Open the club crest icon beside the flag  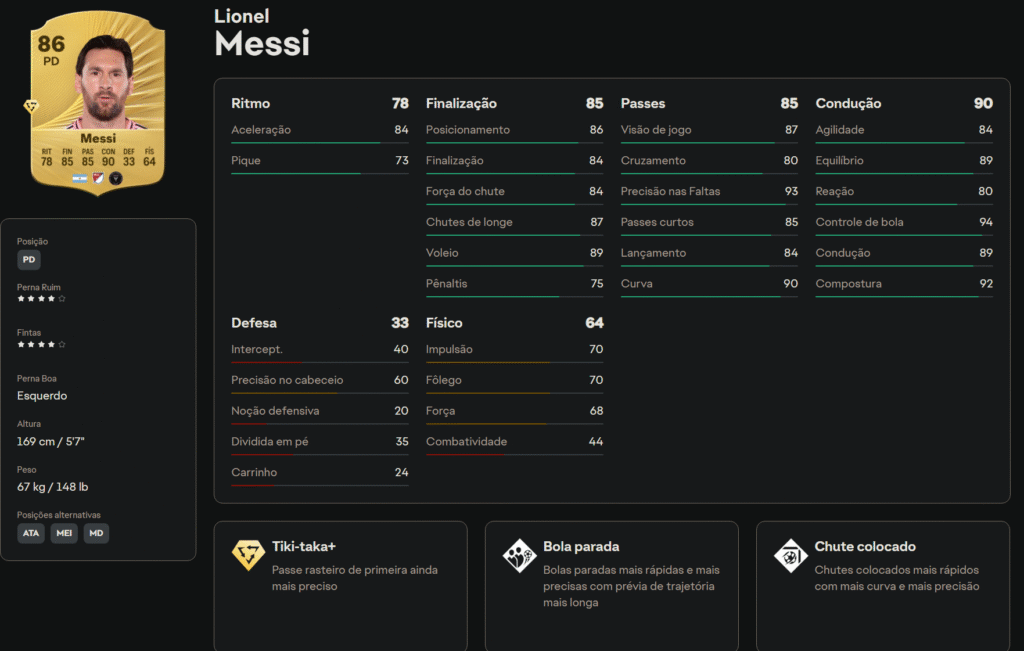click(x=99, y=178)
